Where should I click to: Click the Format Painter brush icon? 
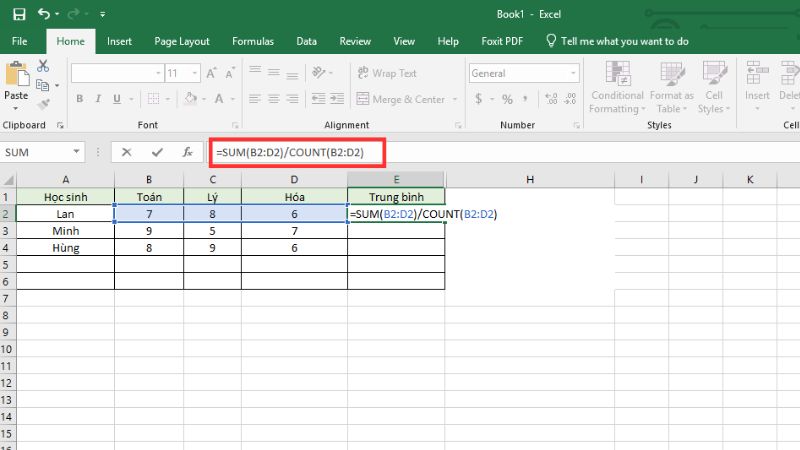(x=43, y=104)
